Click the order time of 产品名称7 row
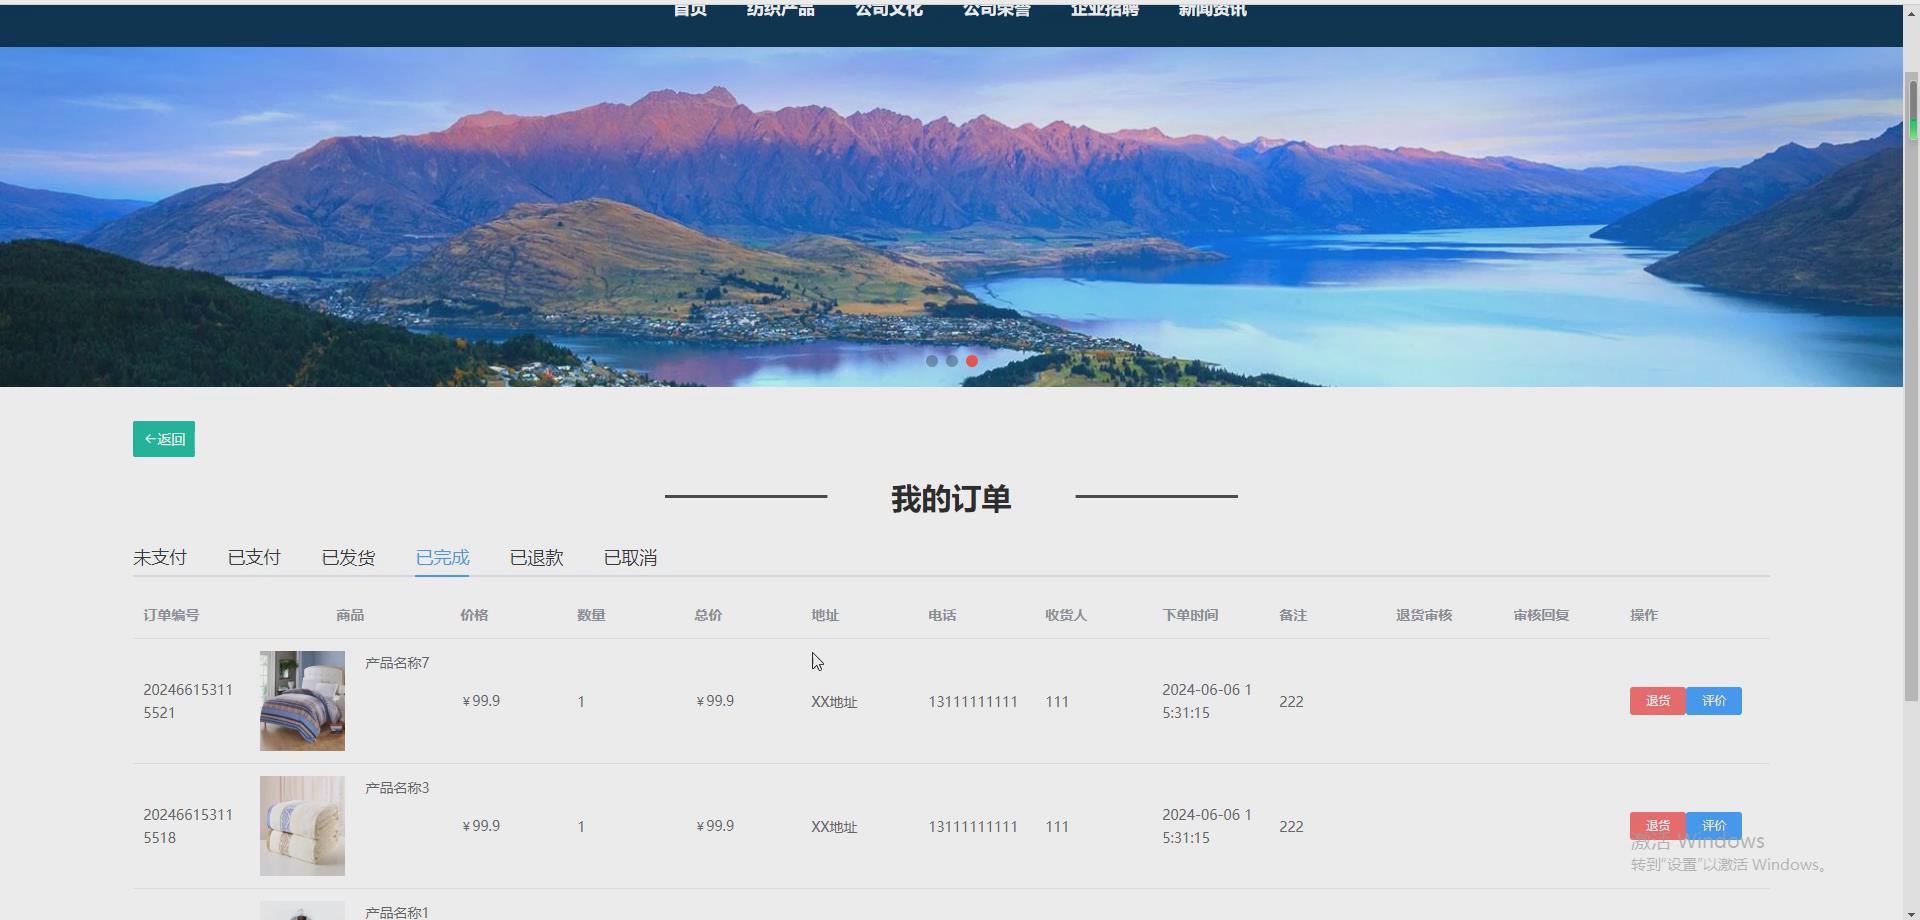The image size is (1920, 920). click(1207, 701)
